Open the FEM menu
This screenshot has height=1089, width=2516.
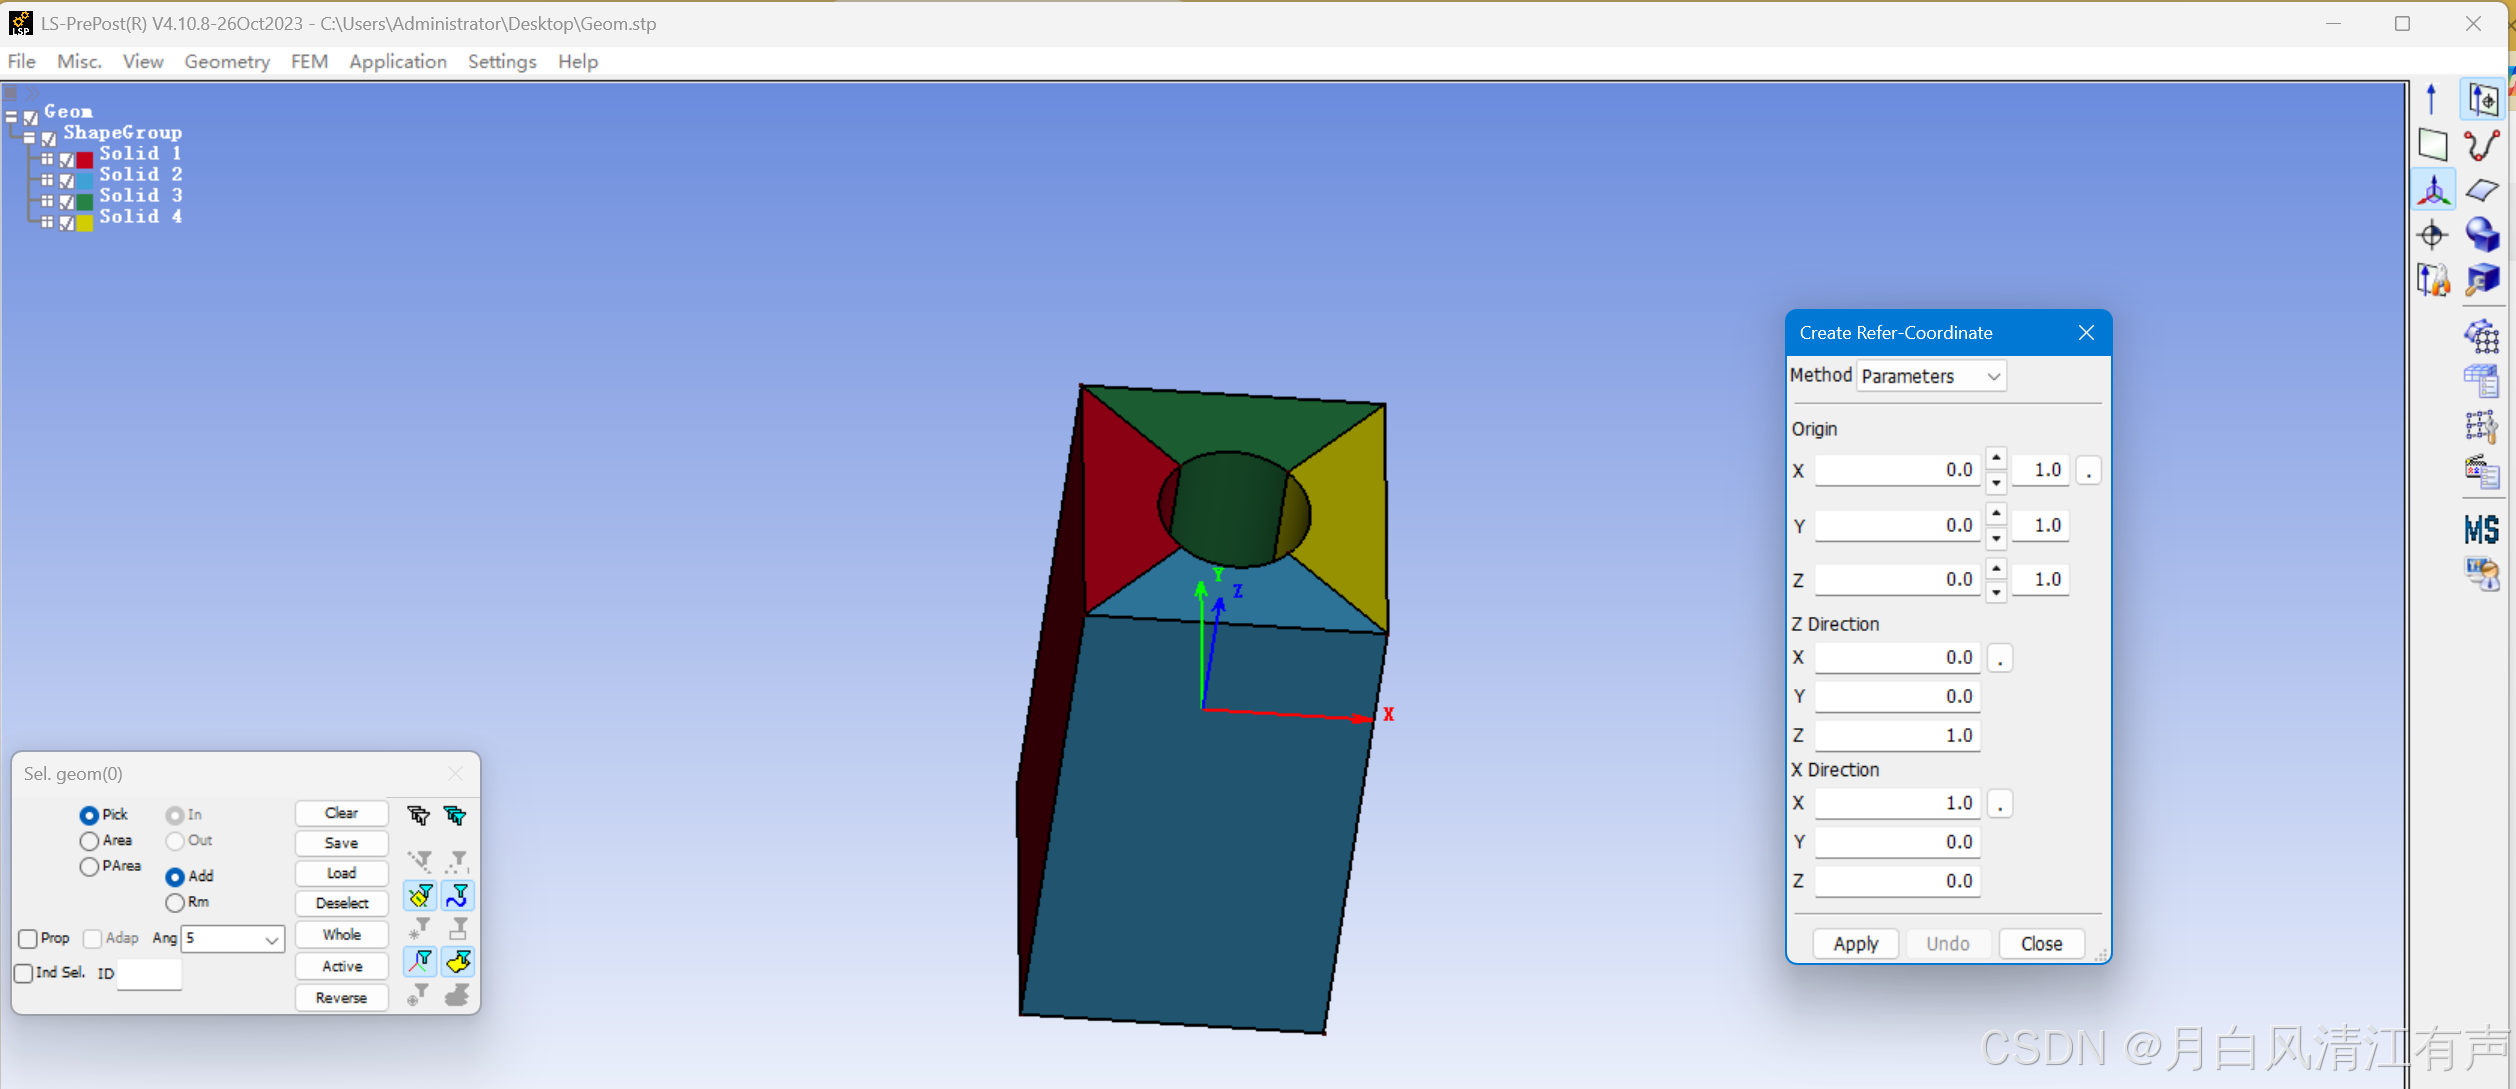309,62
